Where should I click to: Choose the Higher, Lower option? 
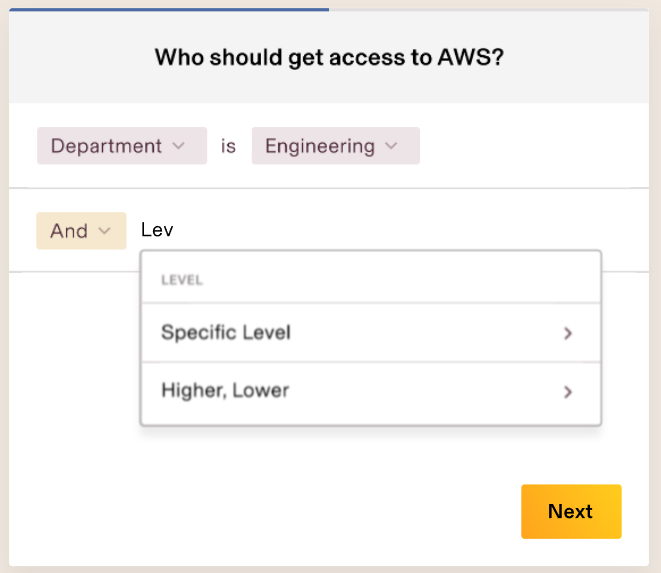pos(371,392)
